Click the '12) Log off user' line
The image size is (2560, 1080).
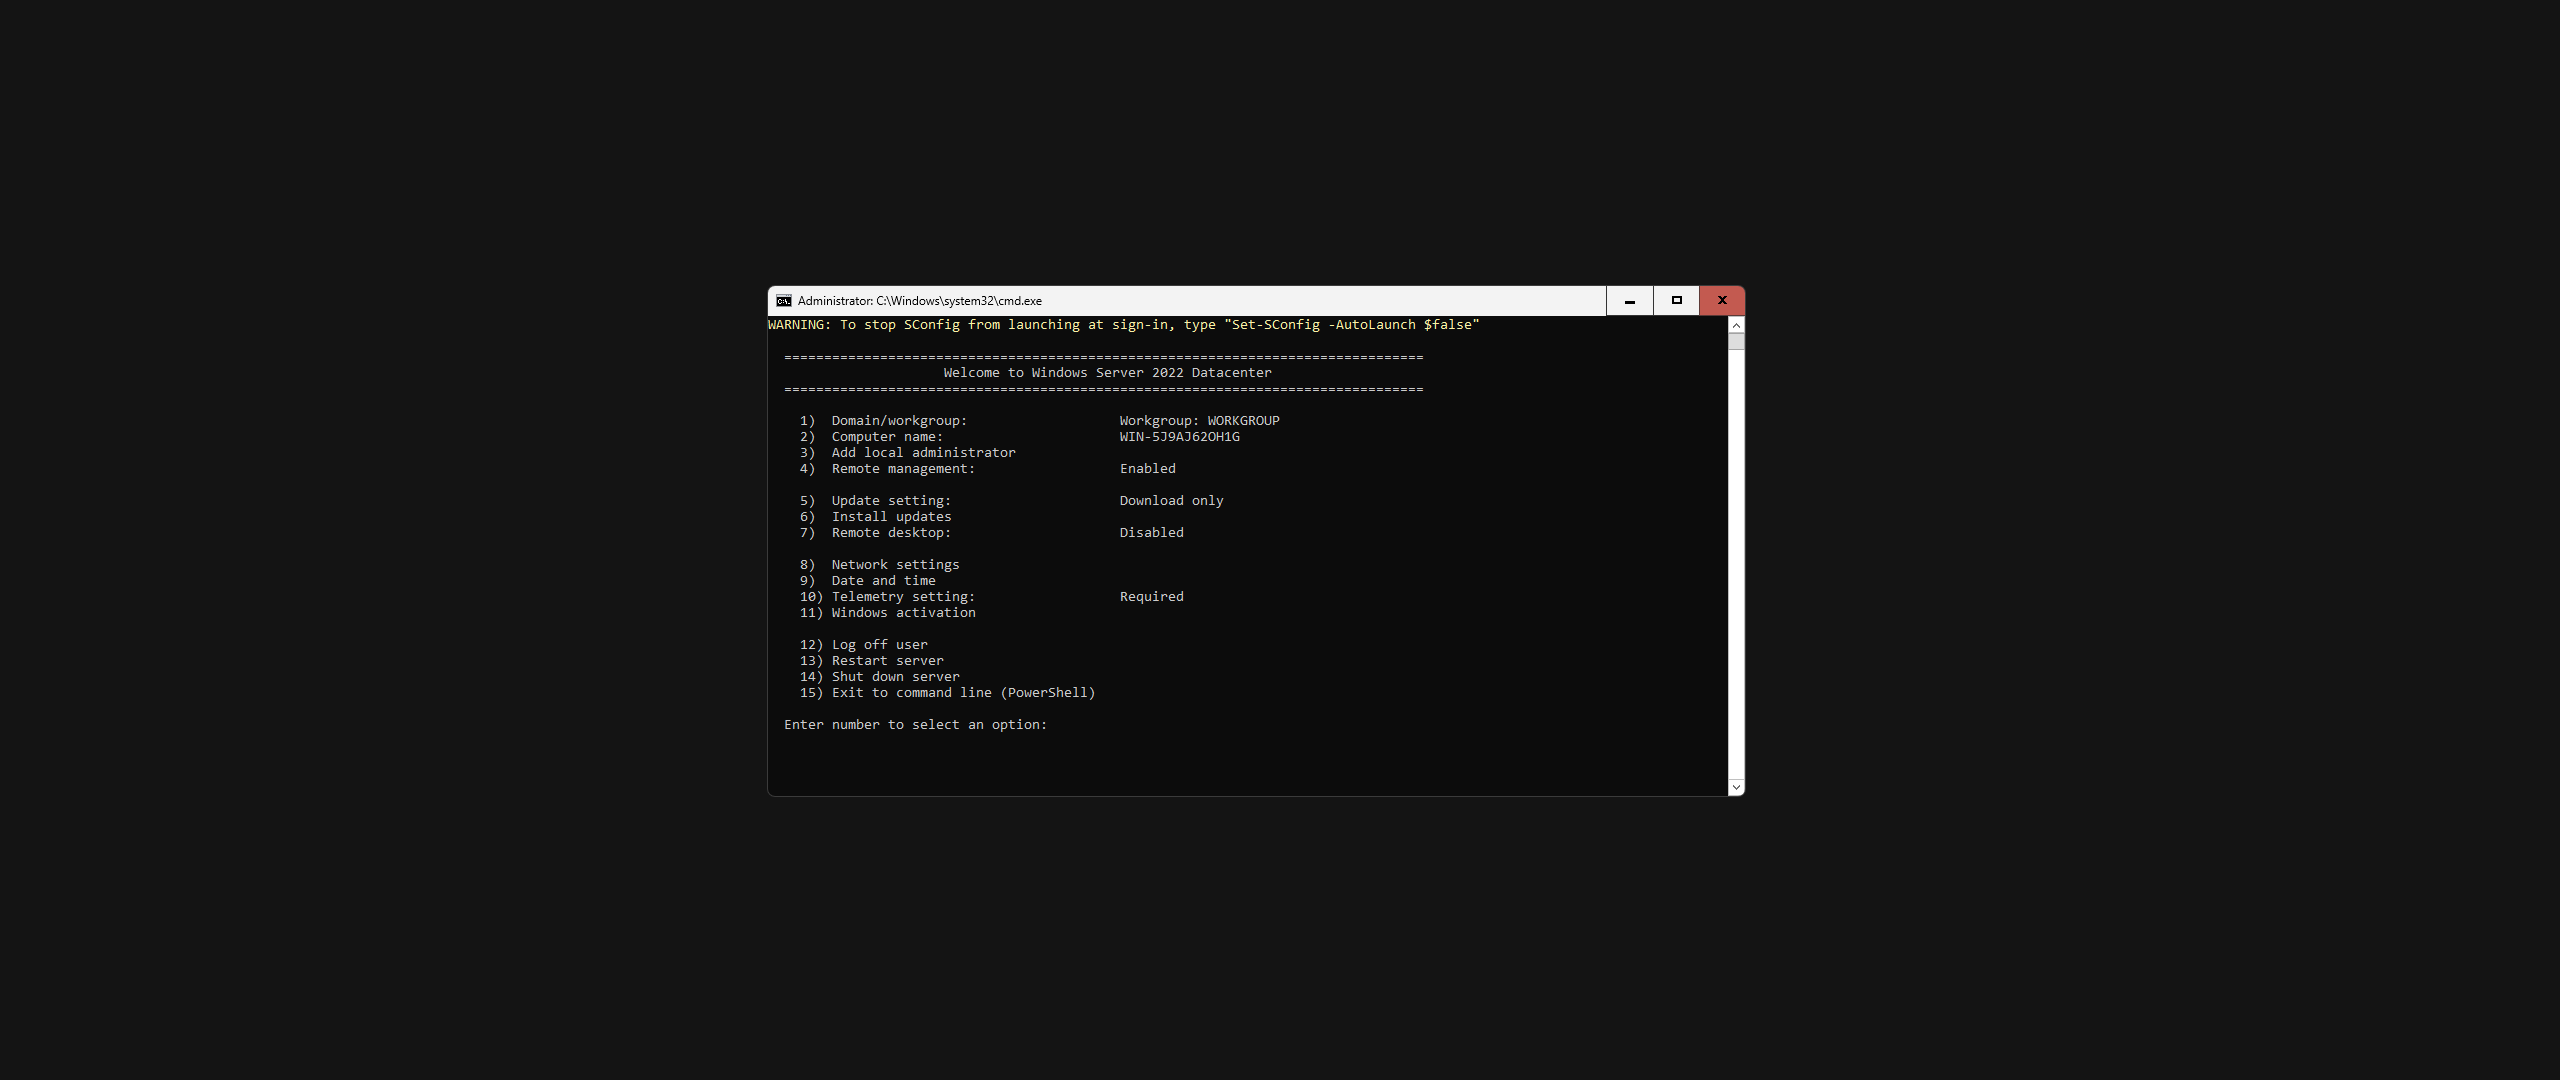pyautogui.click(x=863, y=645)
